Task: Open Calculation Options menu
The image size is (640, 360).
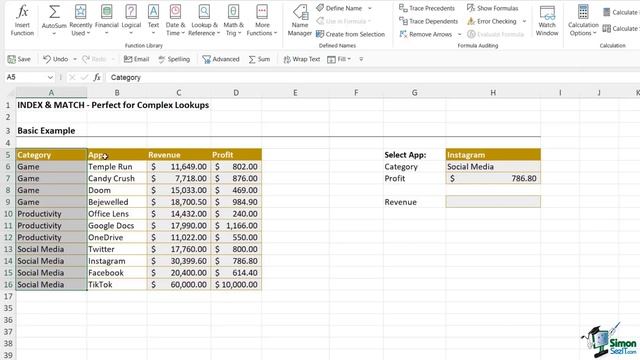Action: (583, 20)
